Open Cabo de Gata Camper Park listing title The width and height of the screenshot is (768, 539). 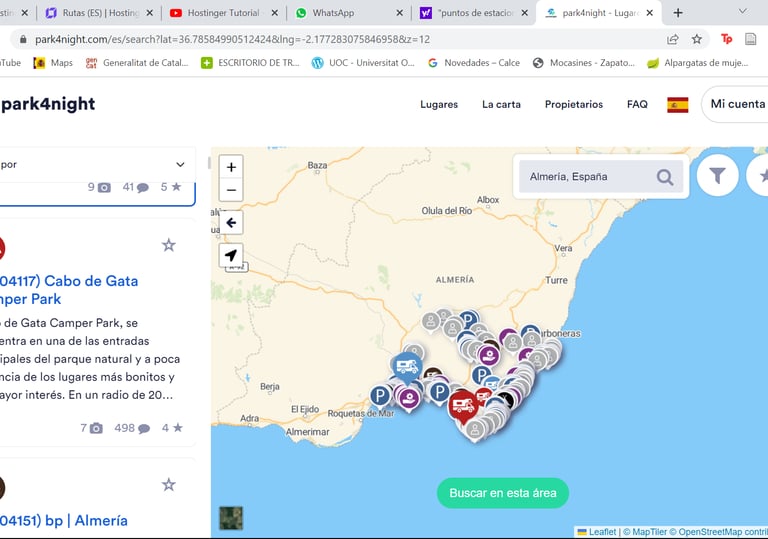click(x=69, y=290)
